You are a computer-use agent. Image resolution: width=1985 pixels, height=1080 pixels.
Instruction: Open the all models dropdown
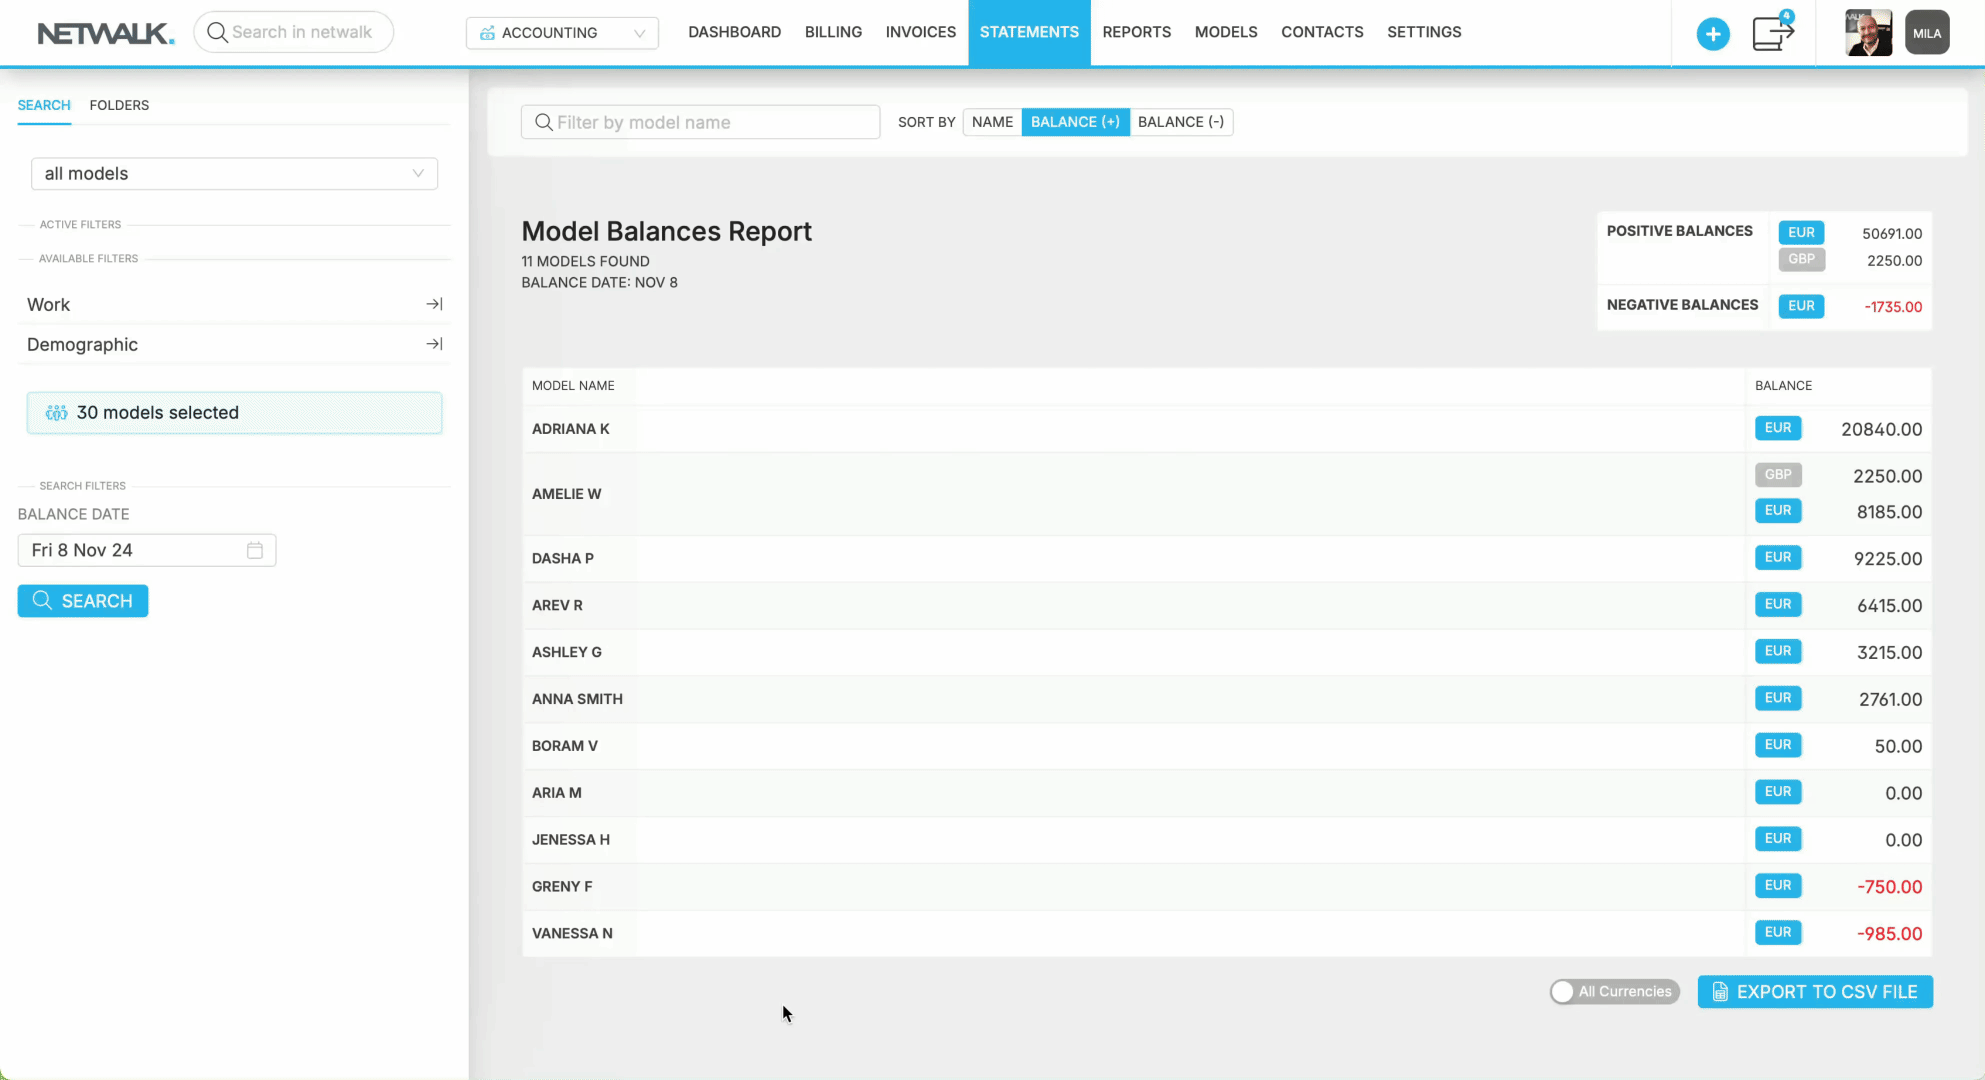point(234,174)
